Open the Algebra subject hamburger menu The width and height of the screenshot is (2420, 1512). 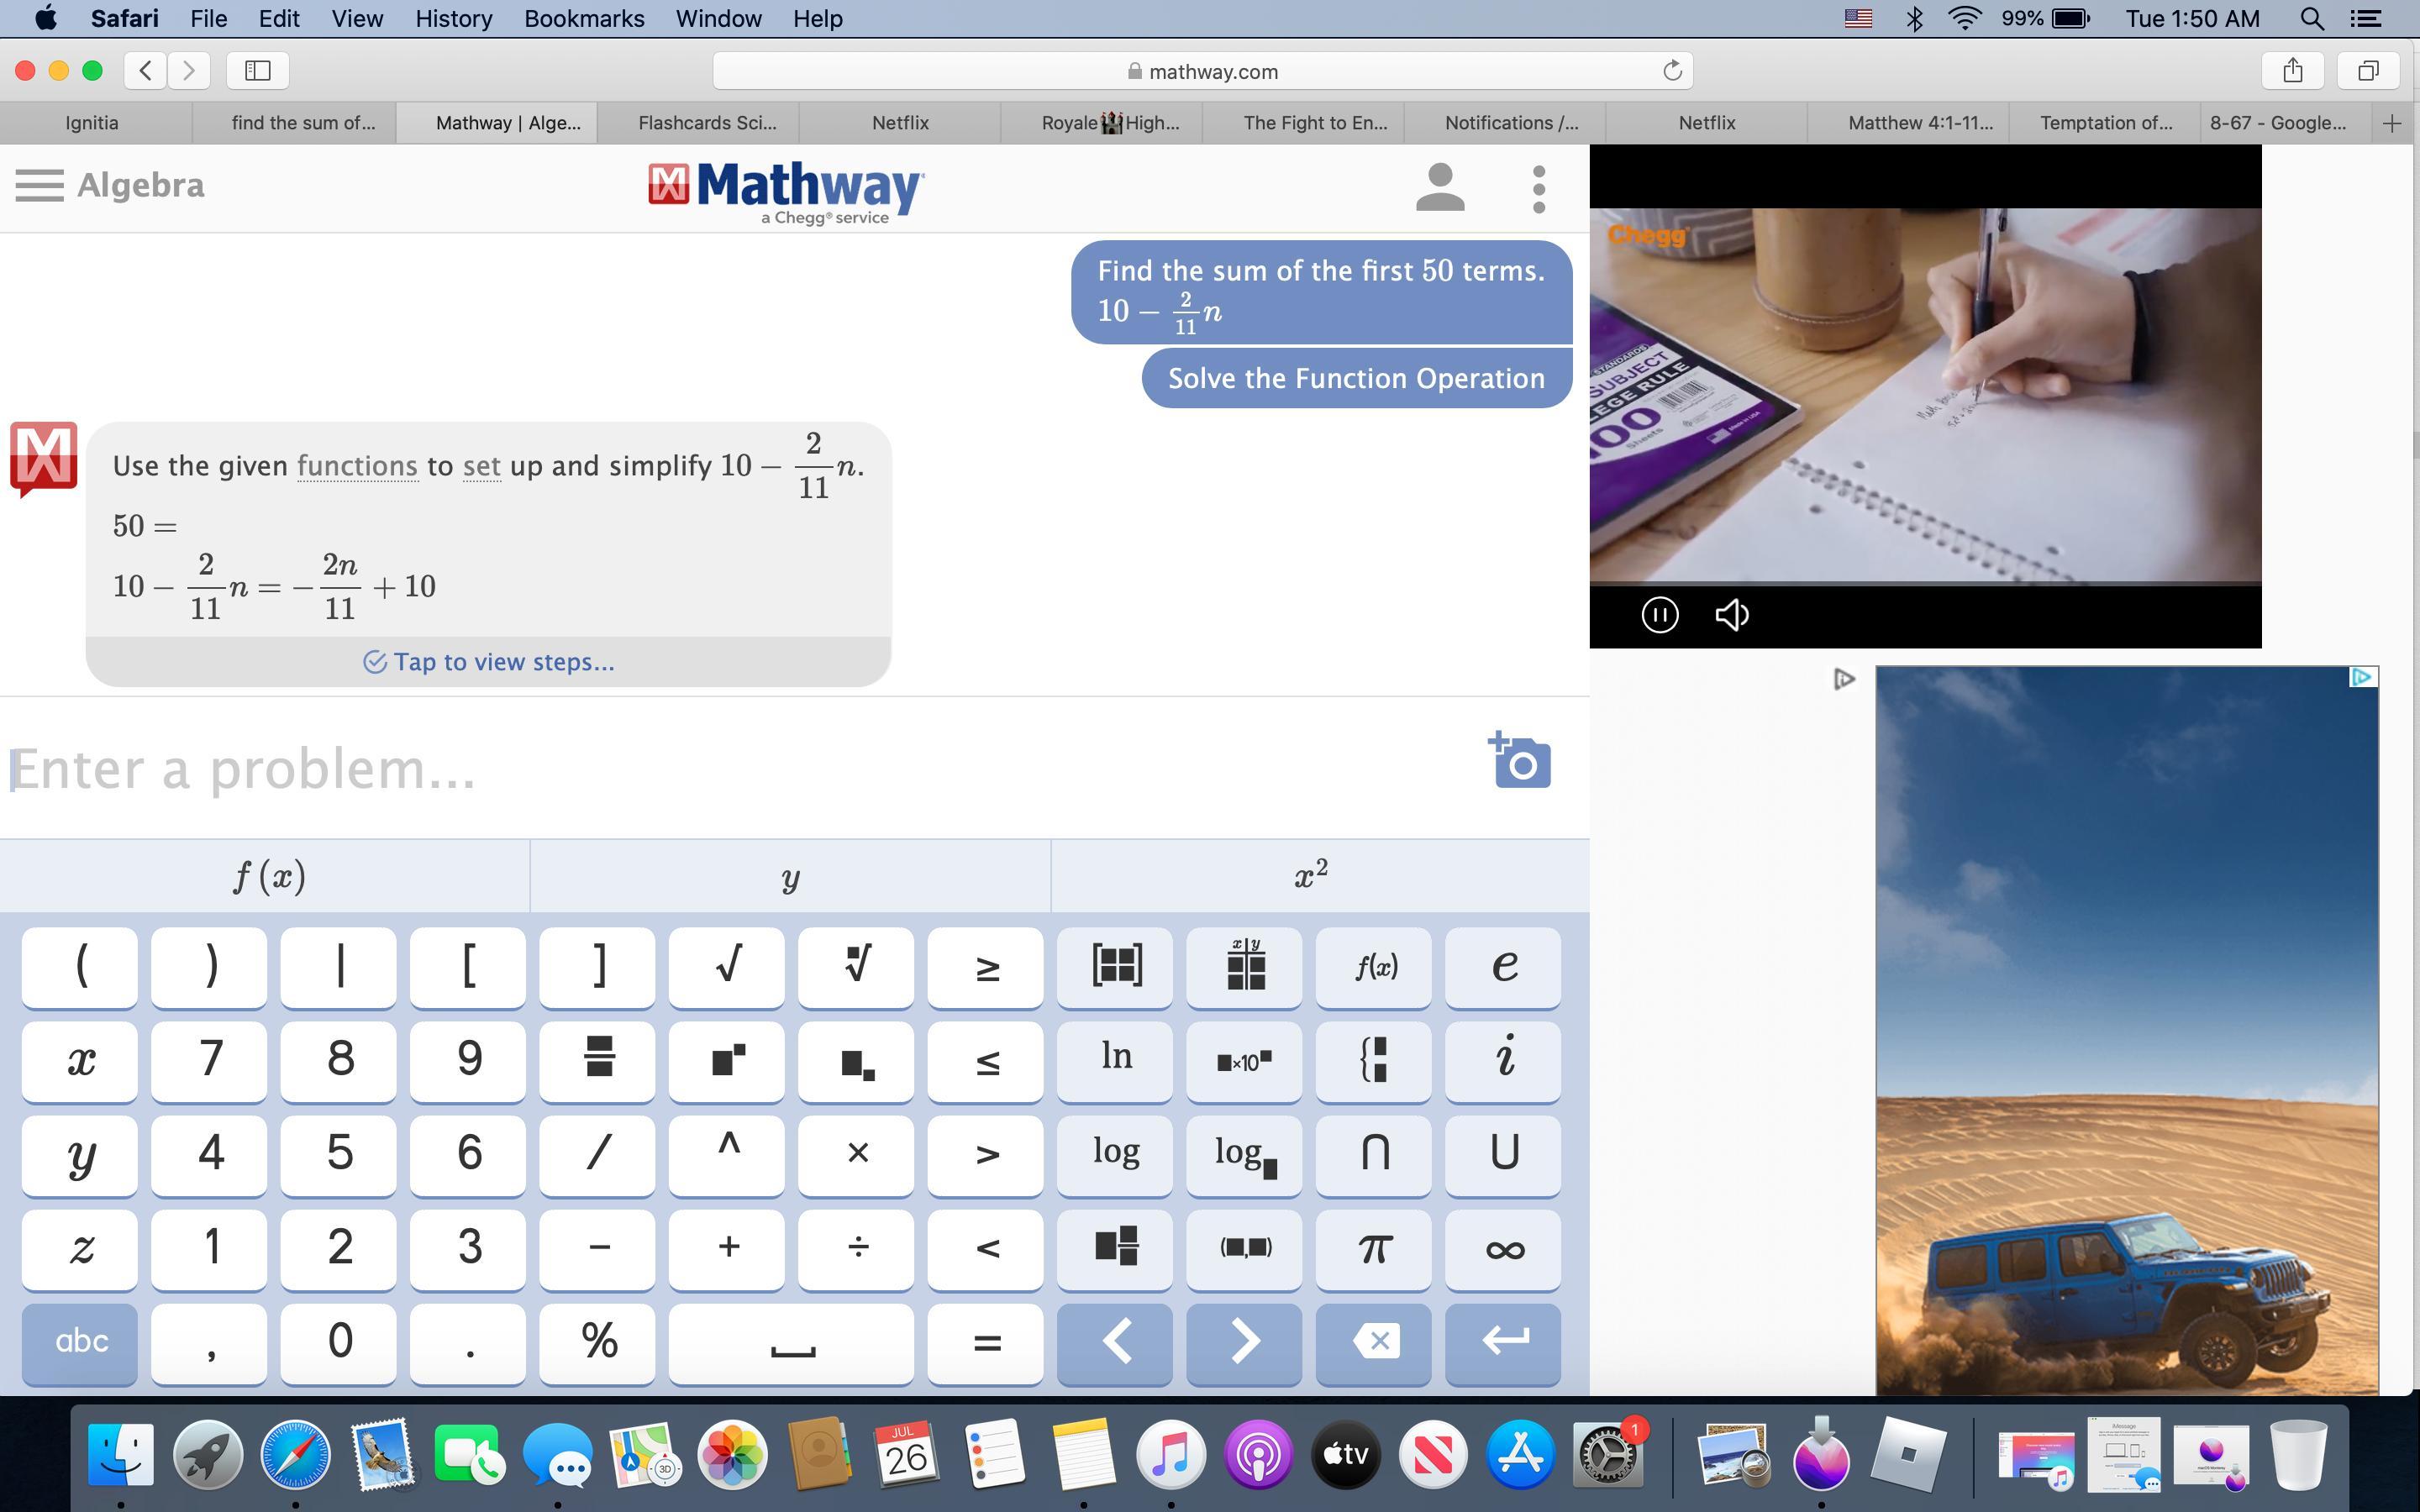40,185
